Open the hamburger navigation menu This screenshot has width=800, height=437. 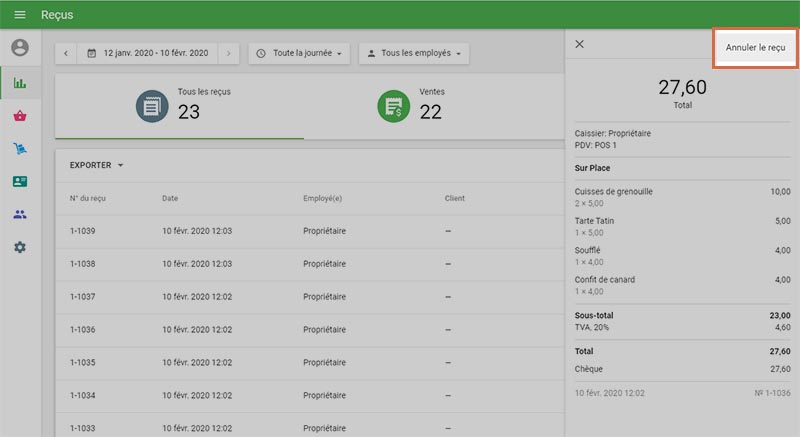pyautogui.click(x=20, y=15)
